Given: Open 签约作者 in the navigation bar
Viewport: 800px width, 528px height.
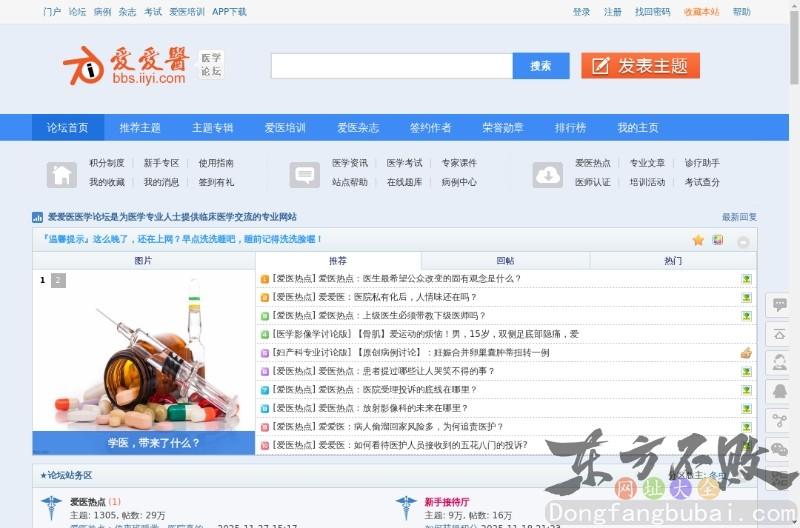Looking at the screenshot, I should pos(431,128).
